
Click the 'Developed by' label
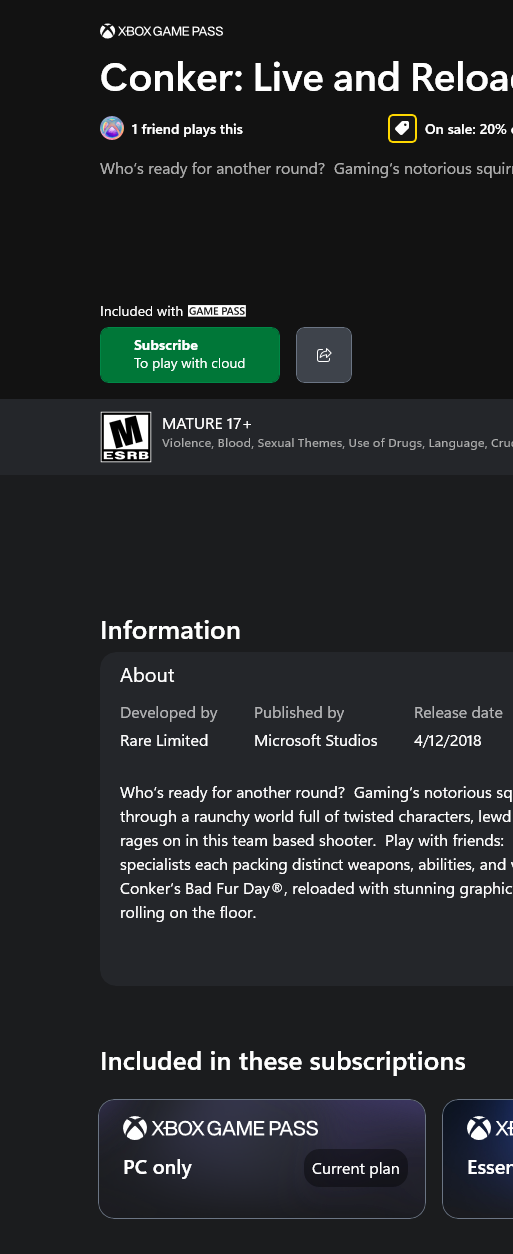click(169, 713)
